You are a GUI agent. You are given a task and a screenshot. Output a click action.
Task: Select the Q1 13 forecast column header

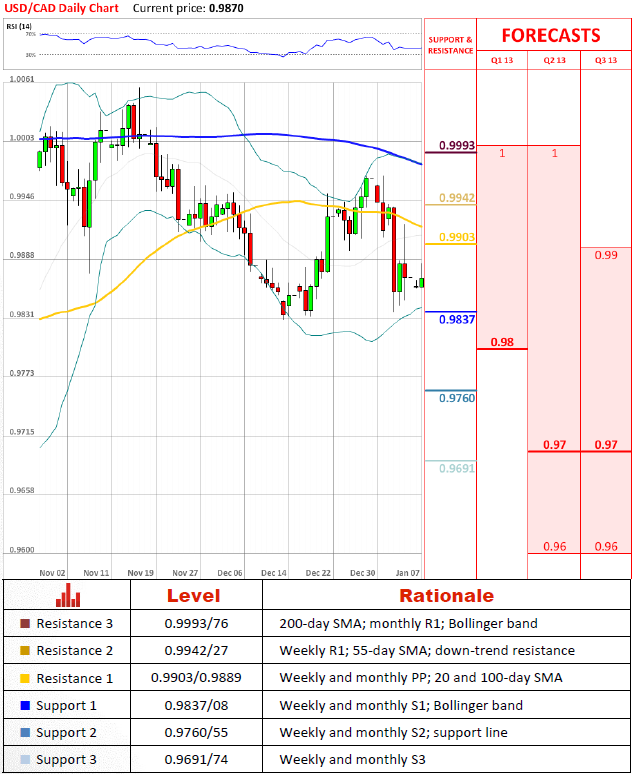(x=502, y=60)
